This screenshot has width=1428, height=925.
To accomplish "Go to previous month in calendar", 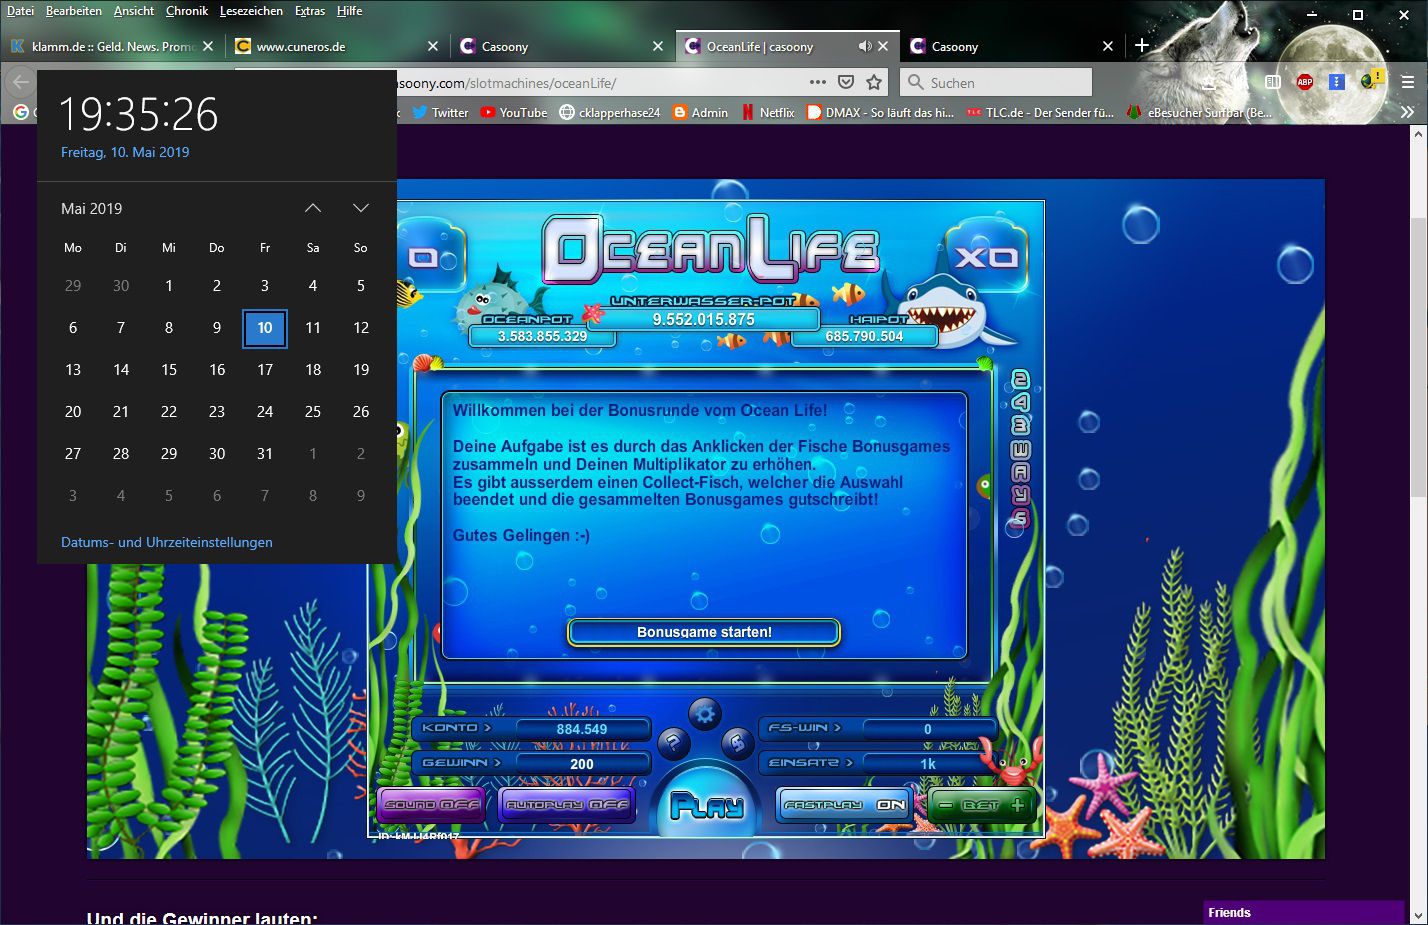I will pyautogui.click(x=313, y=208).
